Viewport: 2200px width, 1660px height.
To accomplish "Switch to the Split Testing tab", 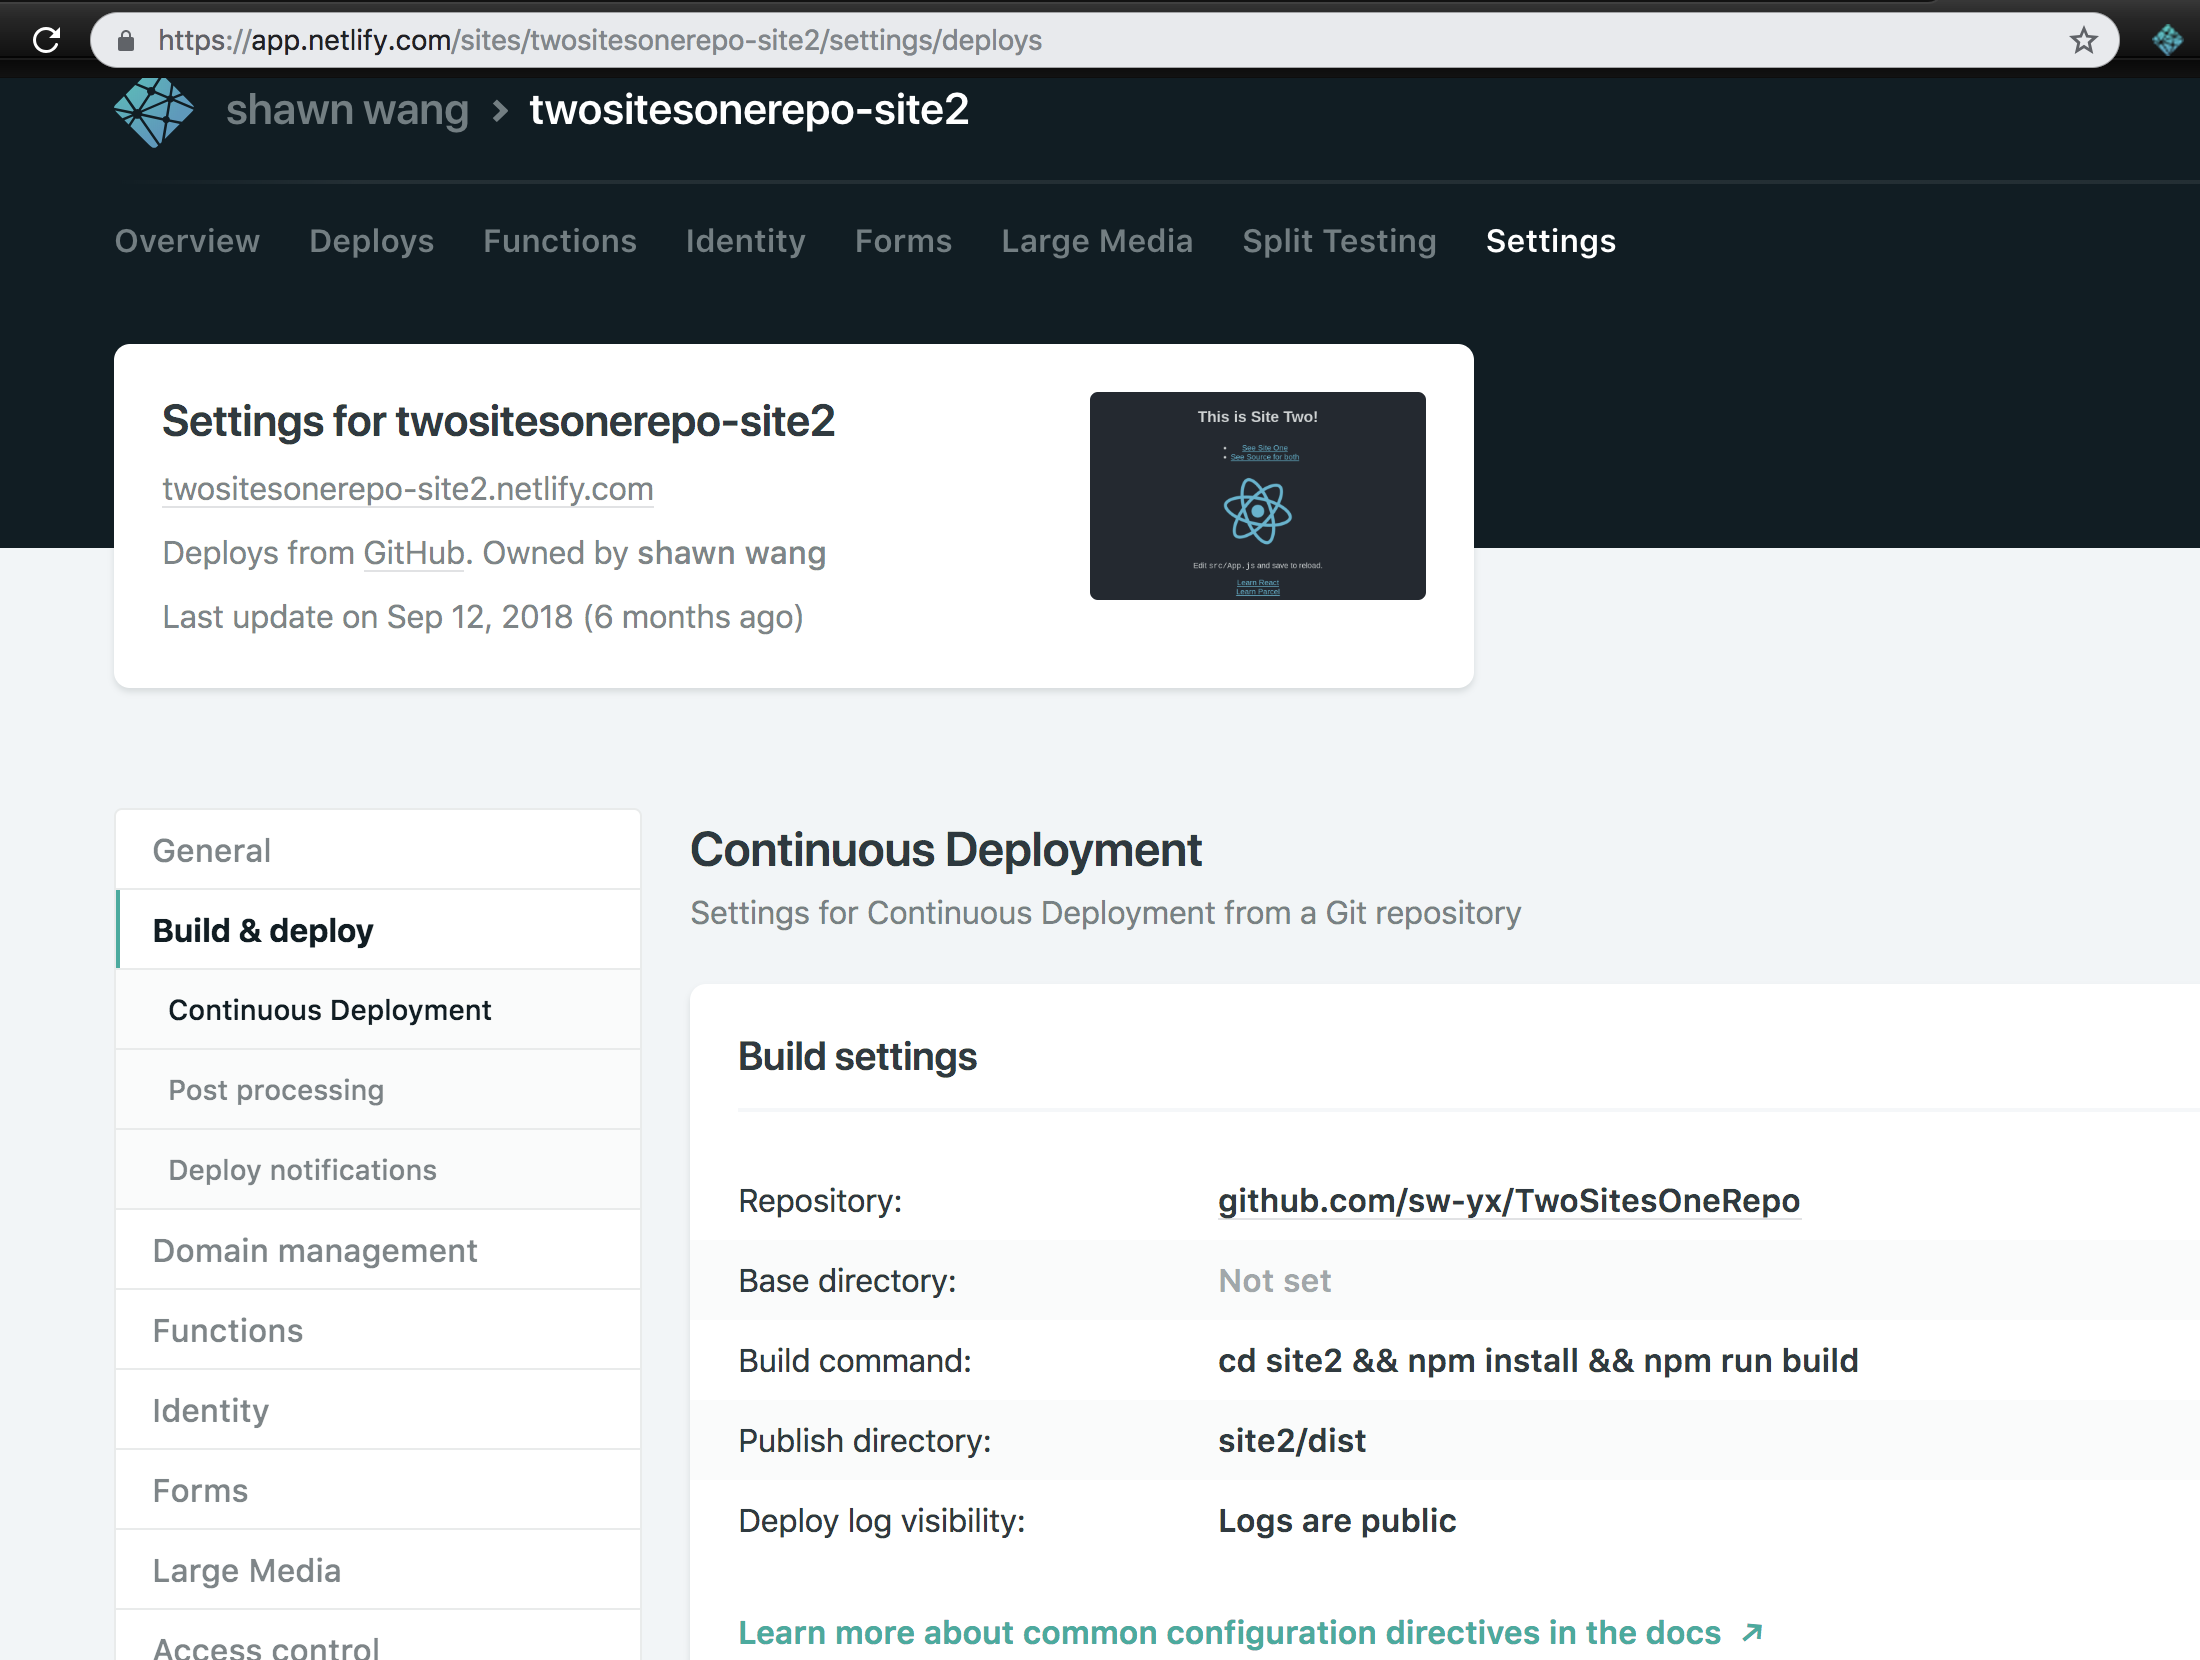I will point(1339,241).
